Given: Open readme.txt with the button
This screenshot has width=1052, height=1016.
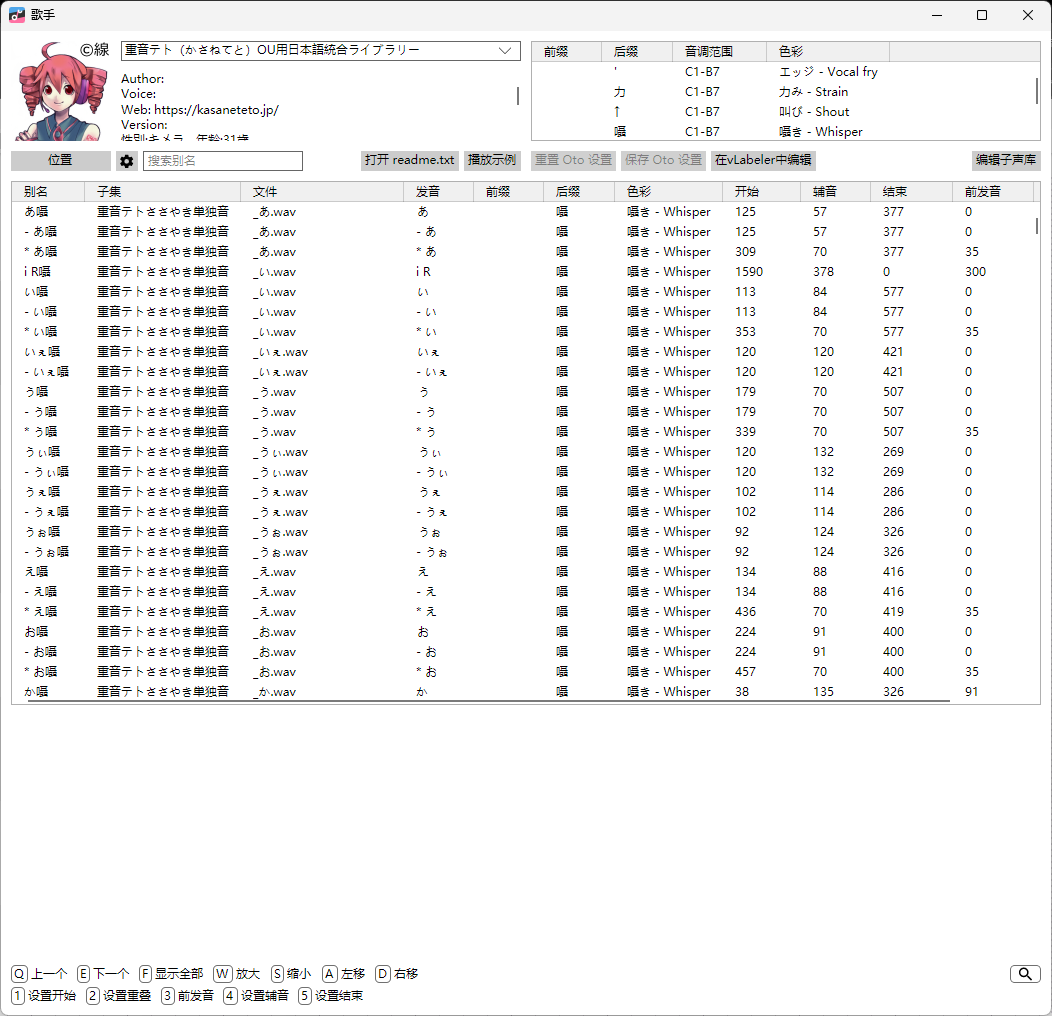Looking at the screenshot, I should click(x=409, y=161).
